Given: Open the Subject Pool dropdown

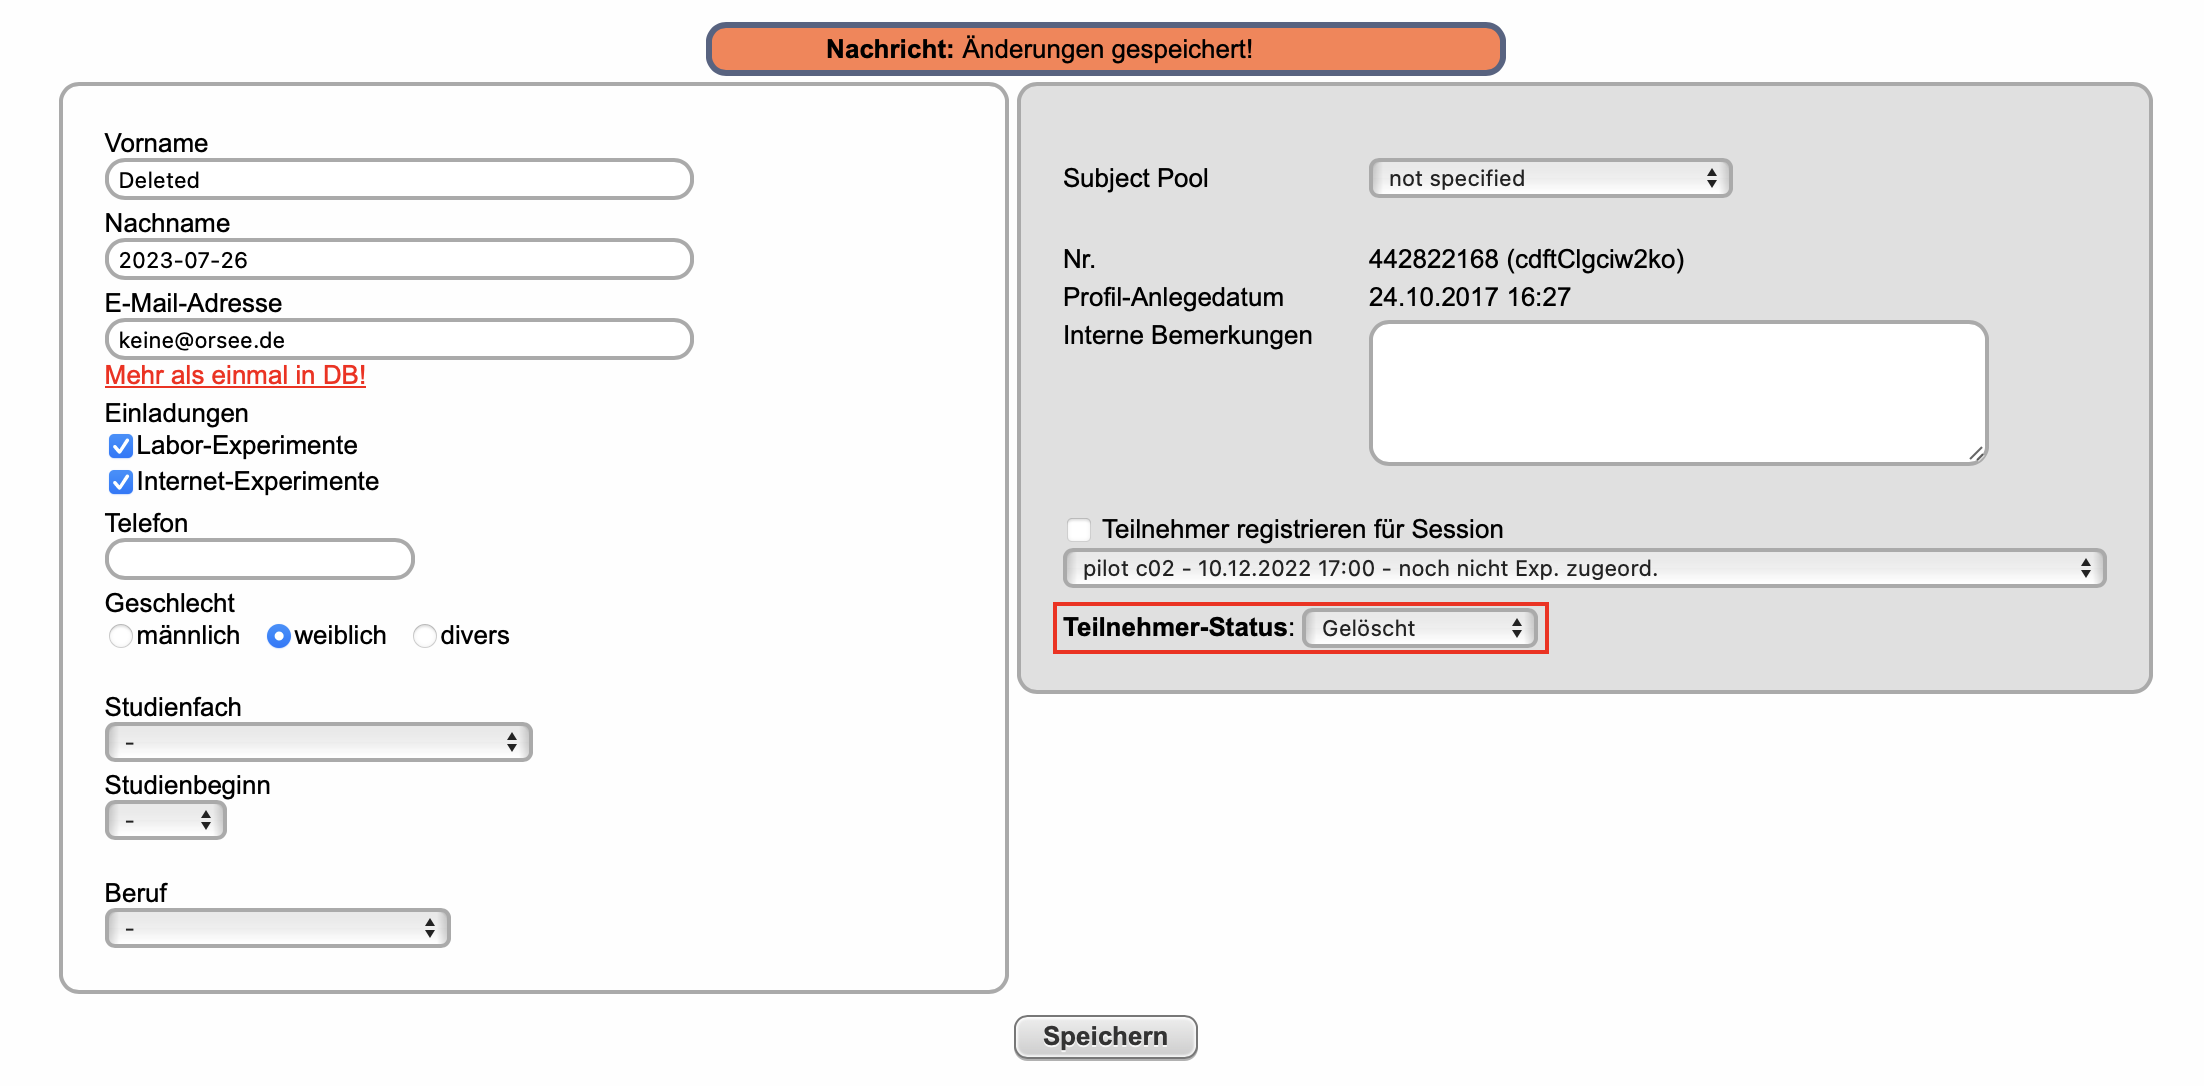Looking at the screenshot, I should (x=1549, y=178).
